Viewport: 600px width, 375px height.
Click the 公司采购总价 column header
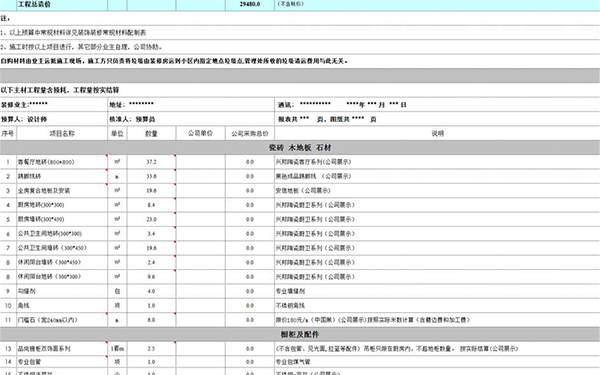(x=250, y=133)
